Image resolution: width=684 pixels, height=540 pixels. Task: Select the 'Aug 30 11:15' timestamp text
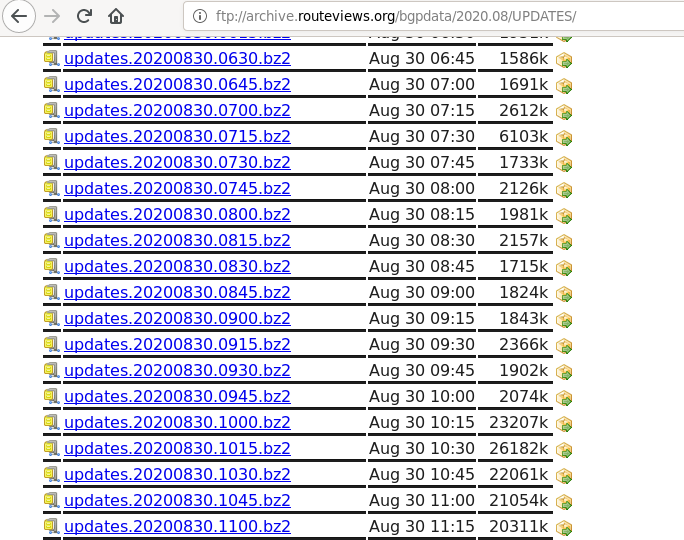pyautogui.click(x=422, y=526)
